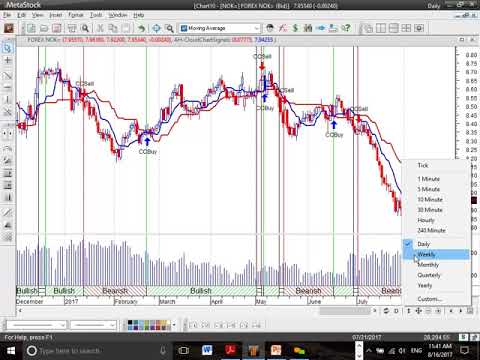Click the tile windows layout icon
480x360 pixels.
point(406,28)
